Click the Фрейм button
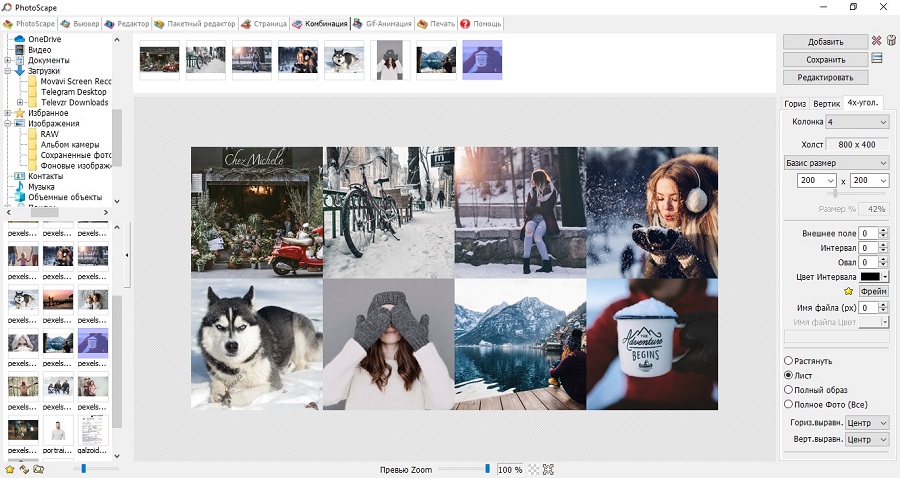Viewport: 900px width, 478px height. tap(874, 292)
